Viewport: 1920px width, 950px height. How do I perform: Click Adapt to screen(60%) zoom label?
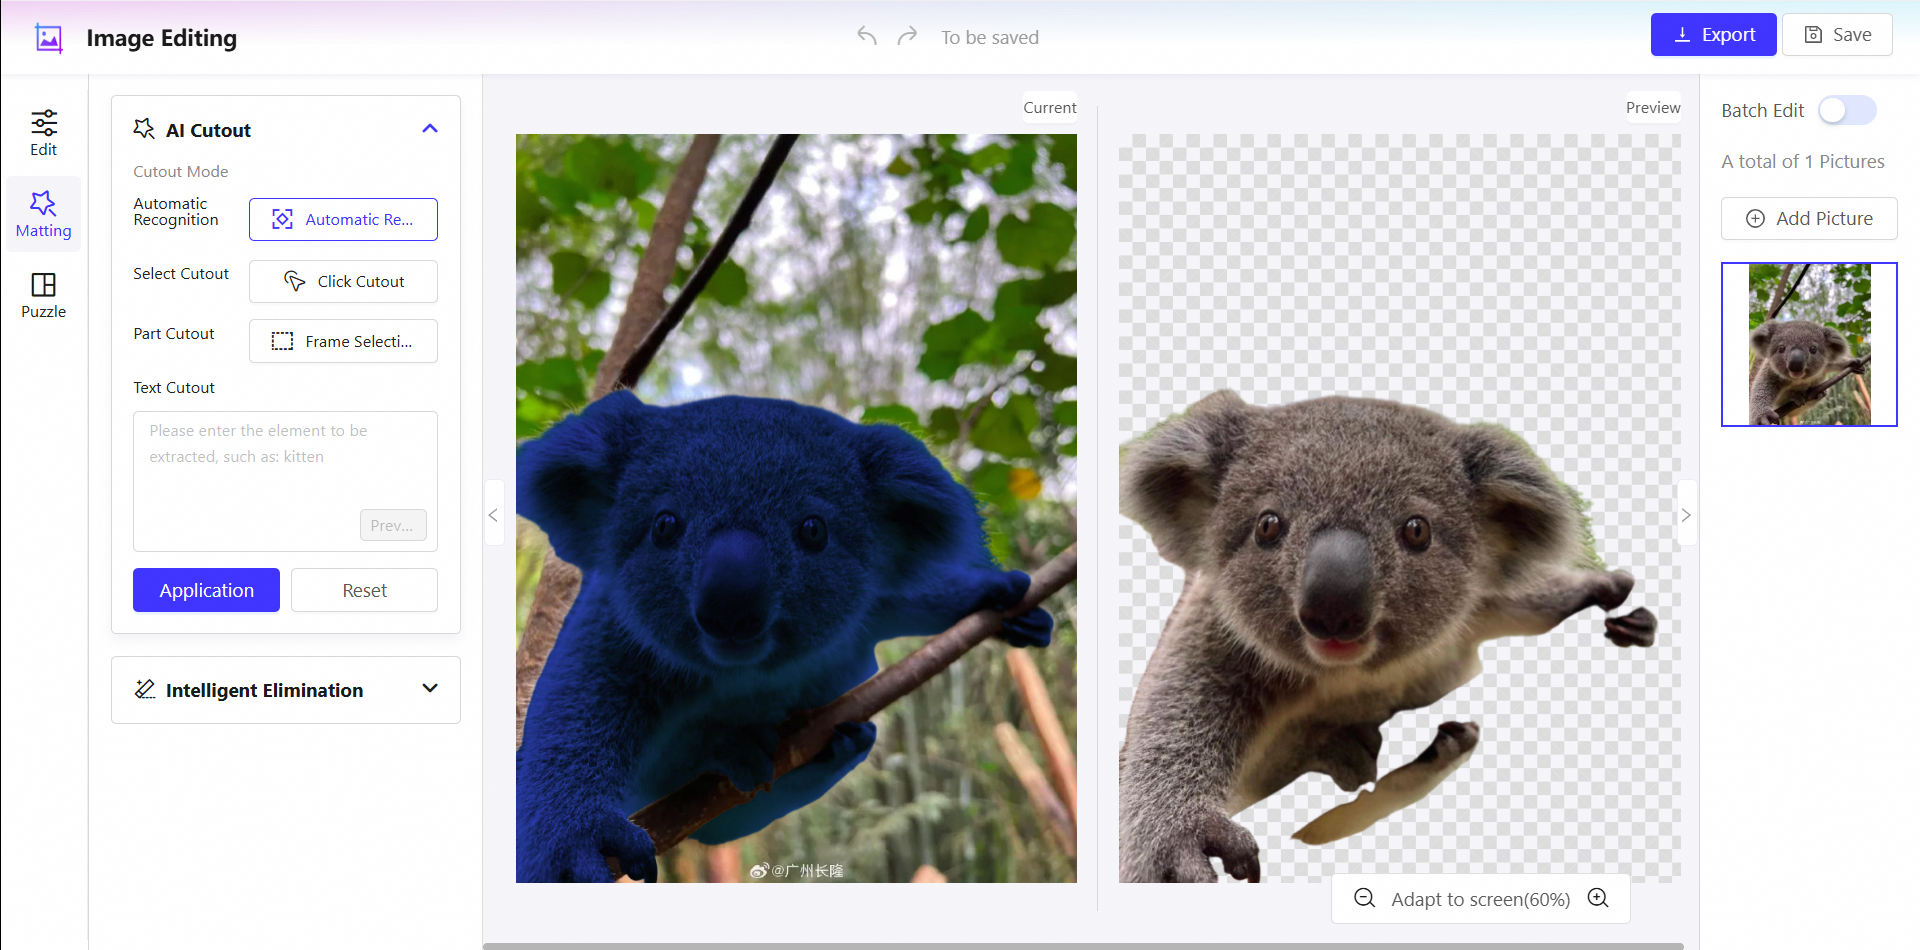[x=1481, y=900]
